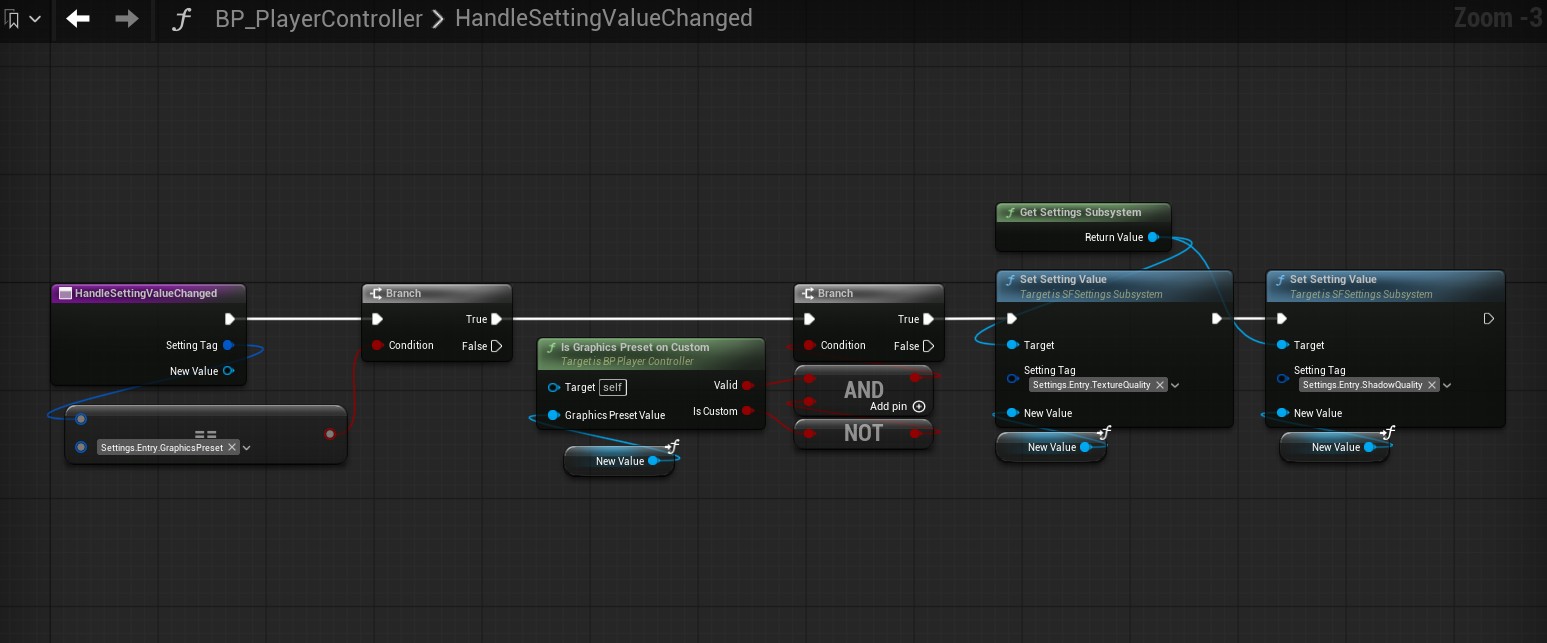Click Target pin on ShadowQuality Set Setting Value node
1547x643 pixels.
pos(1282,345)
